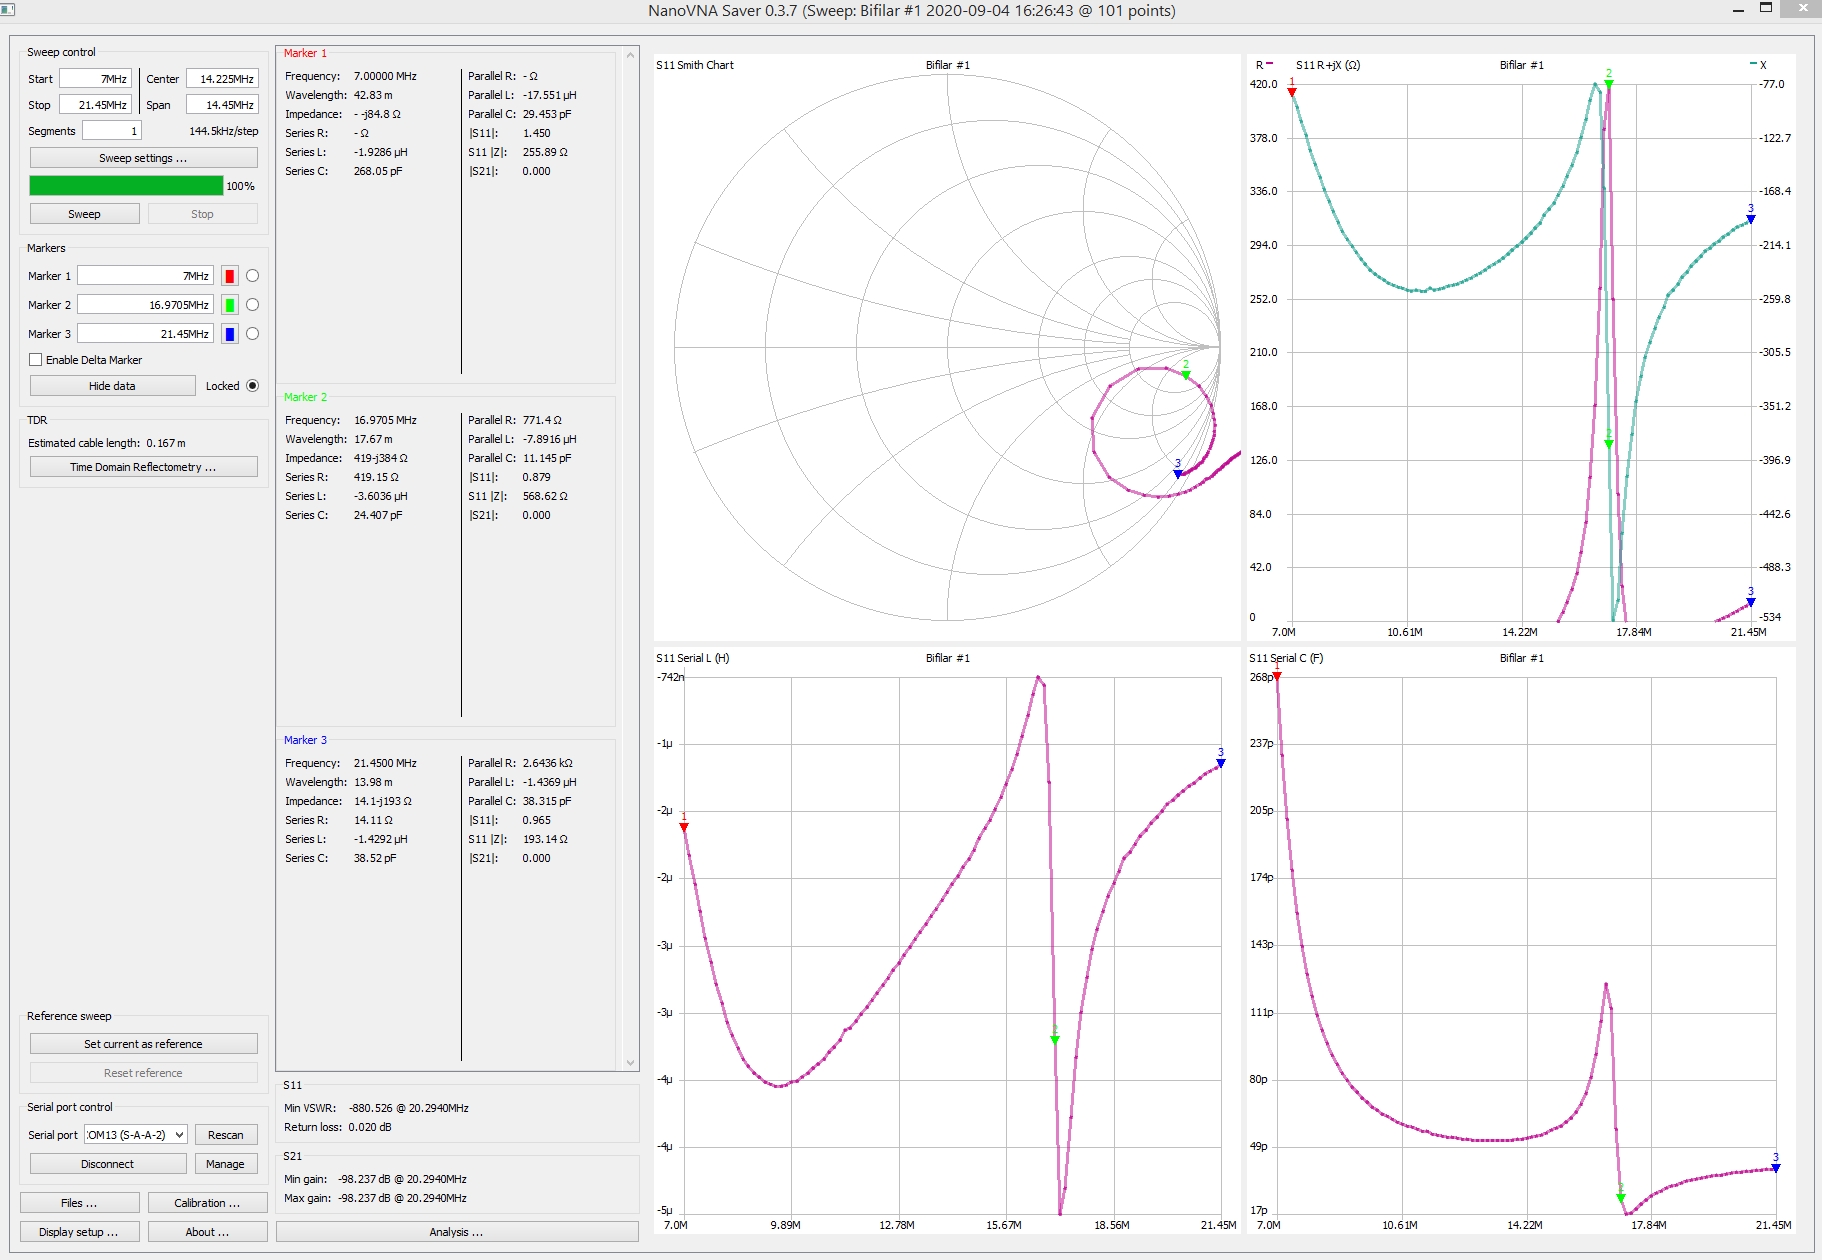1822x1260 pixels.
Task: Rescan serial ports
Action: pos(226,1135)
